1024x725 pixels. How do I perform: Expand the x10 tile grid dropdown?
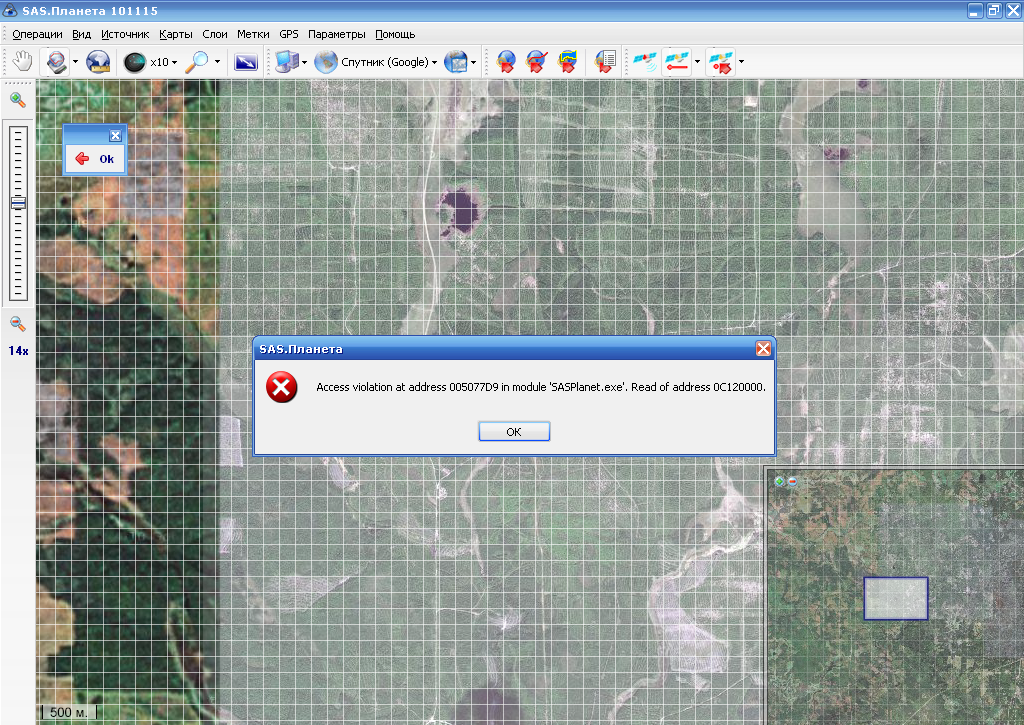click(x=174, y=62)
